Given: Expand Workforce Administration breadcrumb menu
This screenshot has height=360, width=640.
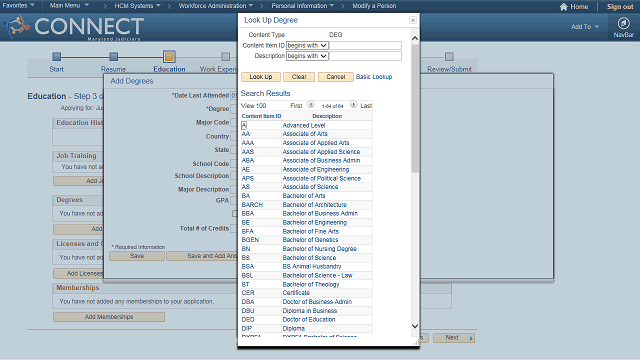Looking at the screenshot, I should tap(216, 6).
